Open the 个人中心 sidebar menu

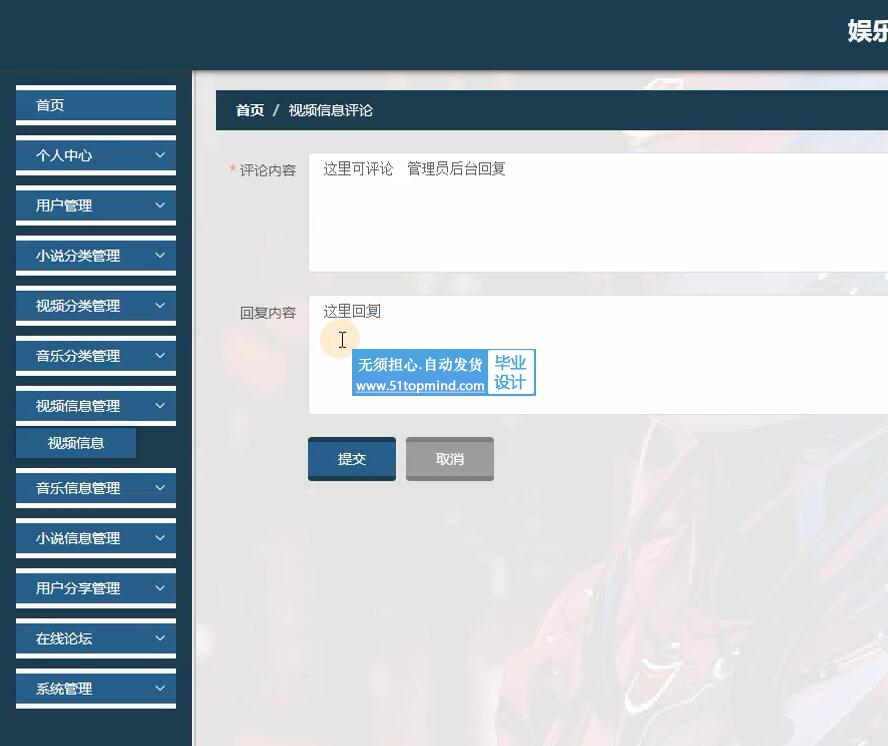coord(96,155)
